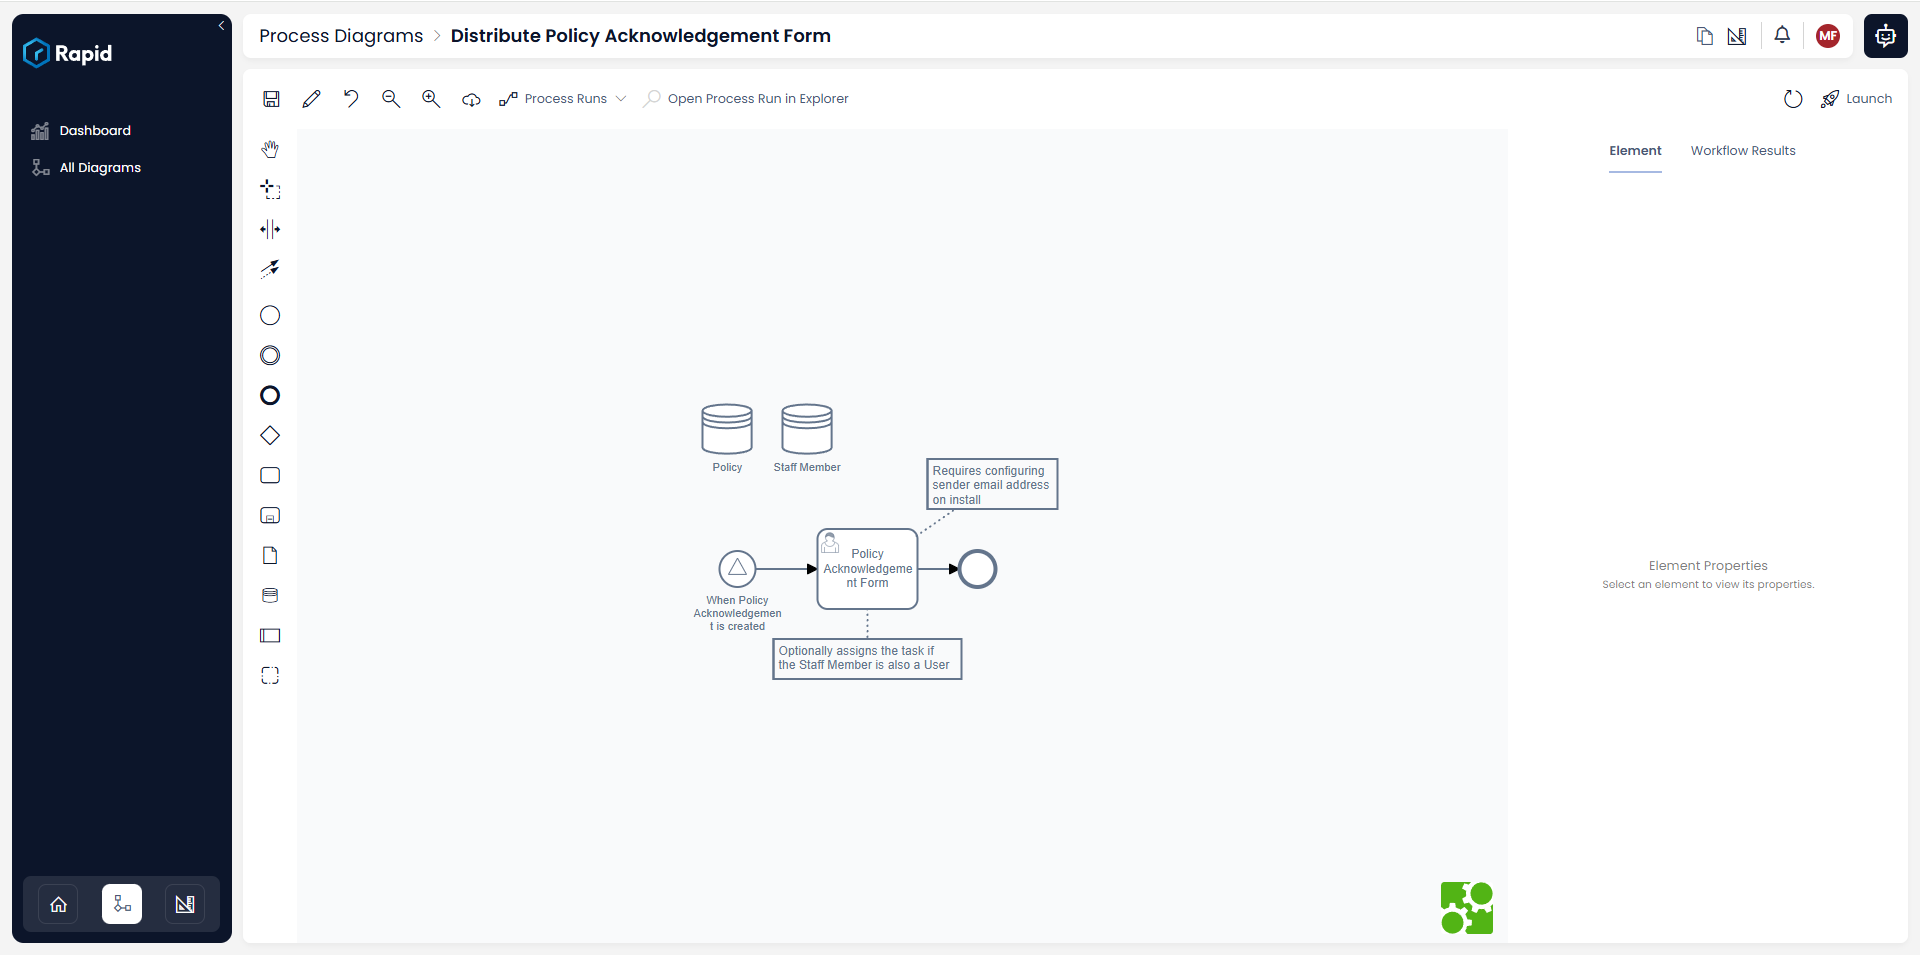Pick the pool/participant shape in the palette
This screenshot has width=1920, height=955.
[x=270, y=636]
